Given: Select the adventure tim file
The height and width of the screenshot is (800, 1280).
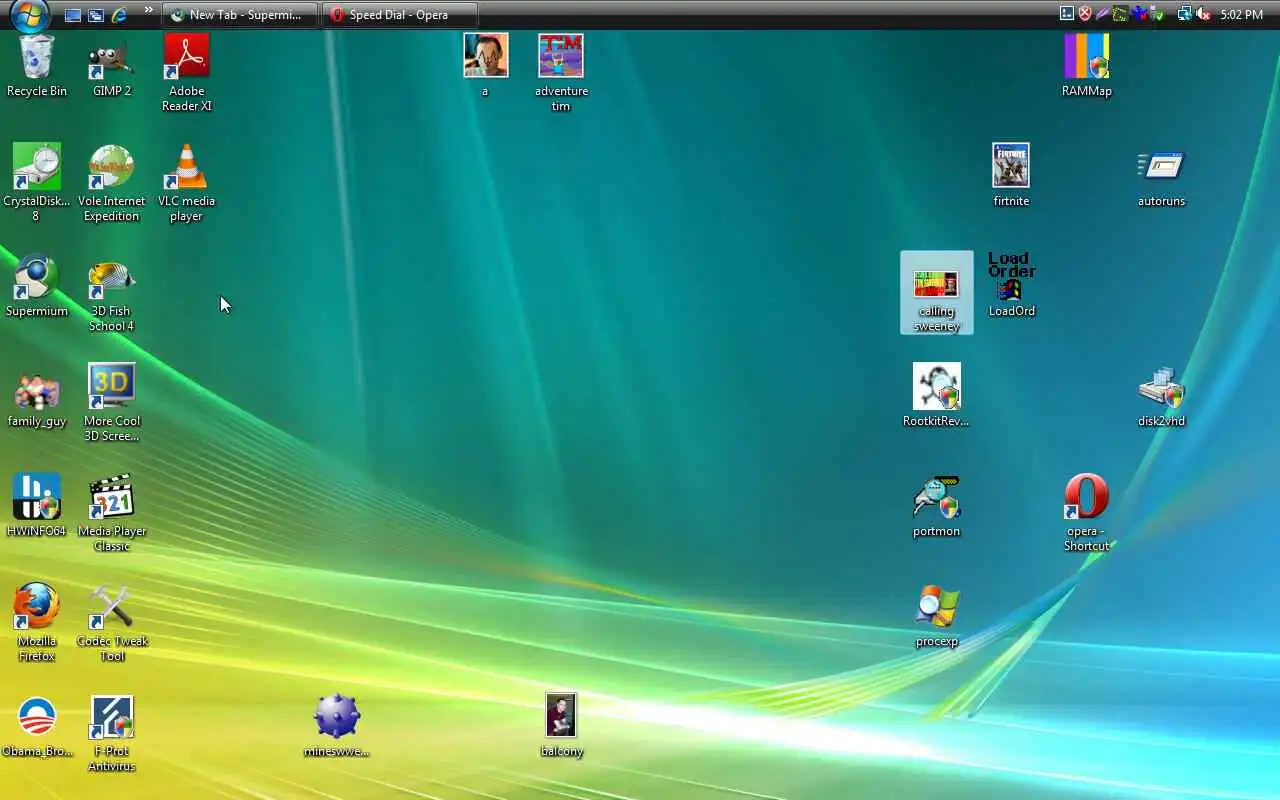Looking at the screenshot, I should (x=561, y=73).
